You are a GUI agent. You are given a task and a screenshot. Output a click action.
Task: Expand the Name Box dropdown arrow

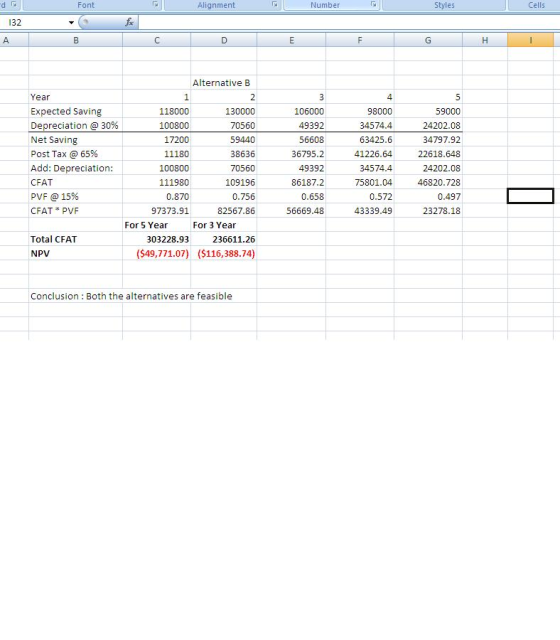tap(71, 22)
